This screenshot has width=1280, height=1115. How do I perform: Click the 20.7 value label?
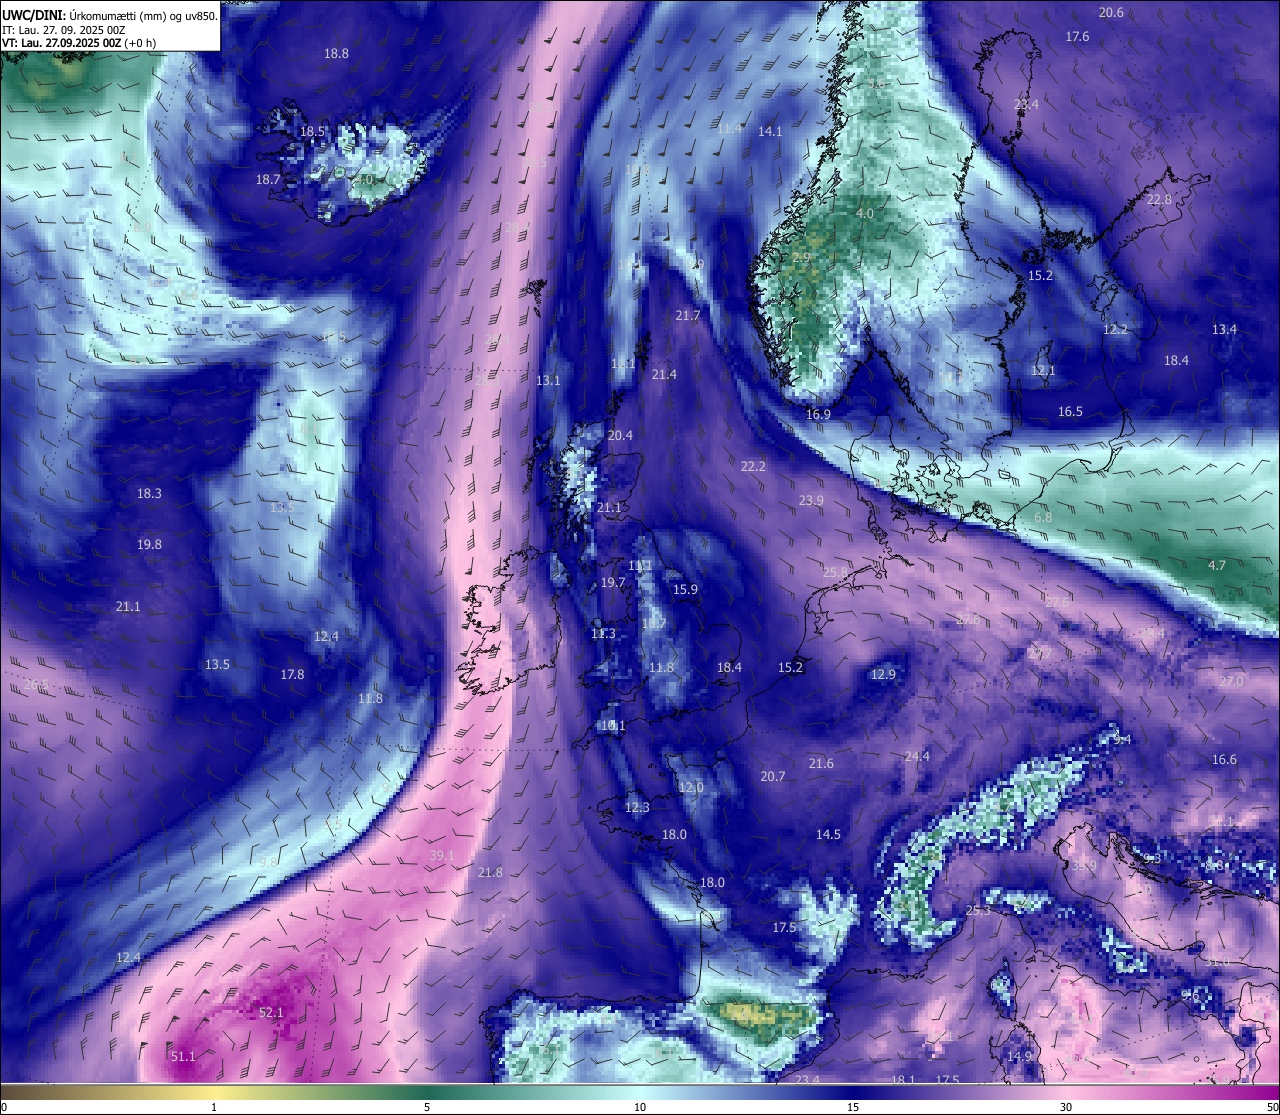[772, 777]
